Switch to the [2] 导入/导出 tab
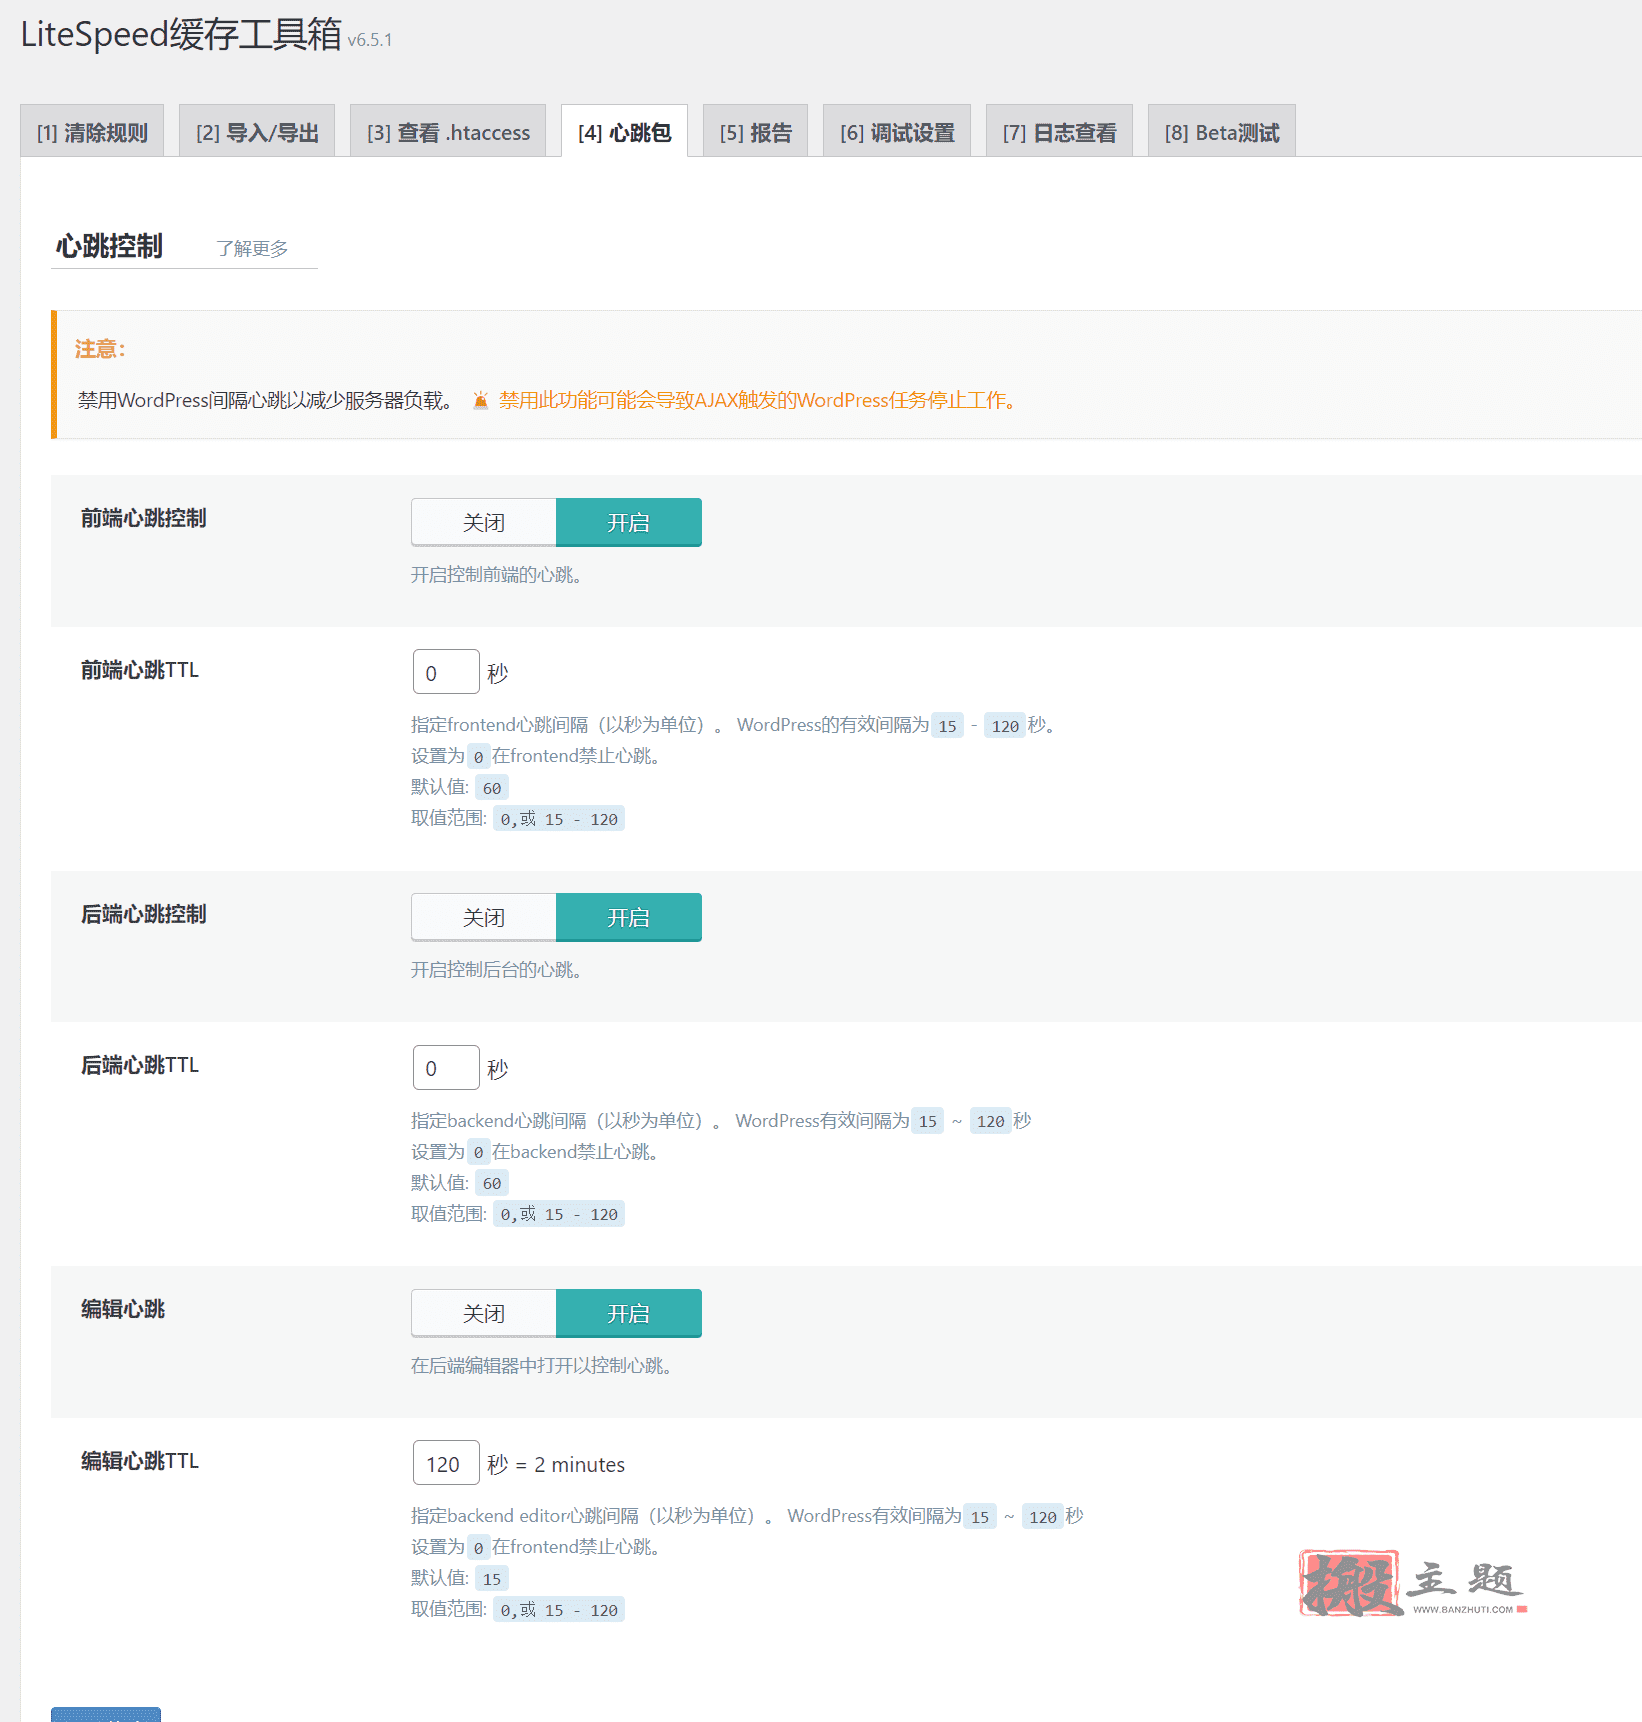Image resolution: width=1642 pixels, height=1722 pixels. [x=257, y=132]
